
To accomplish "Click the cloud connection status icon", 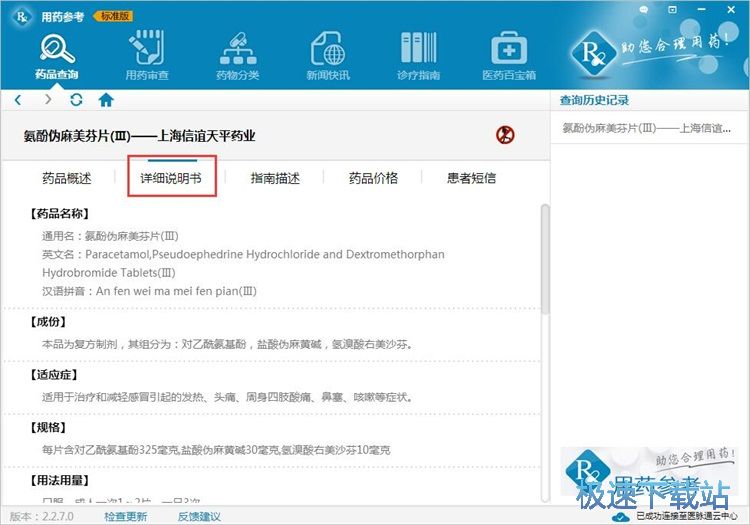I will (620, 517).
